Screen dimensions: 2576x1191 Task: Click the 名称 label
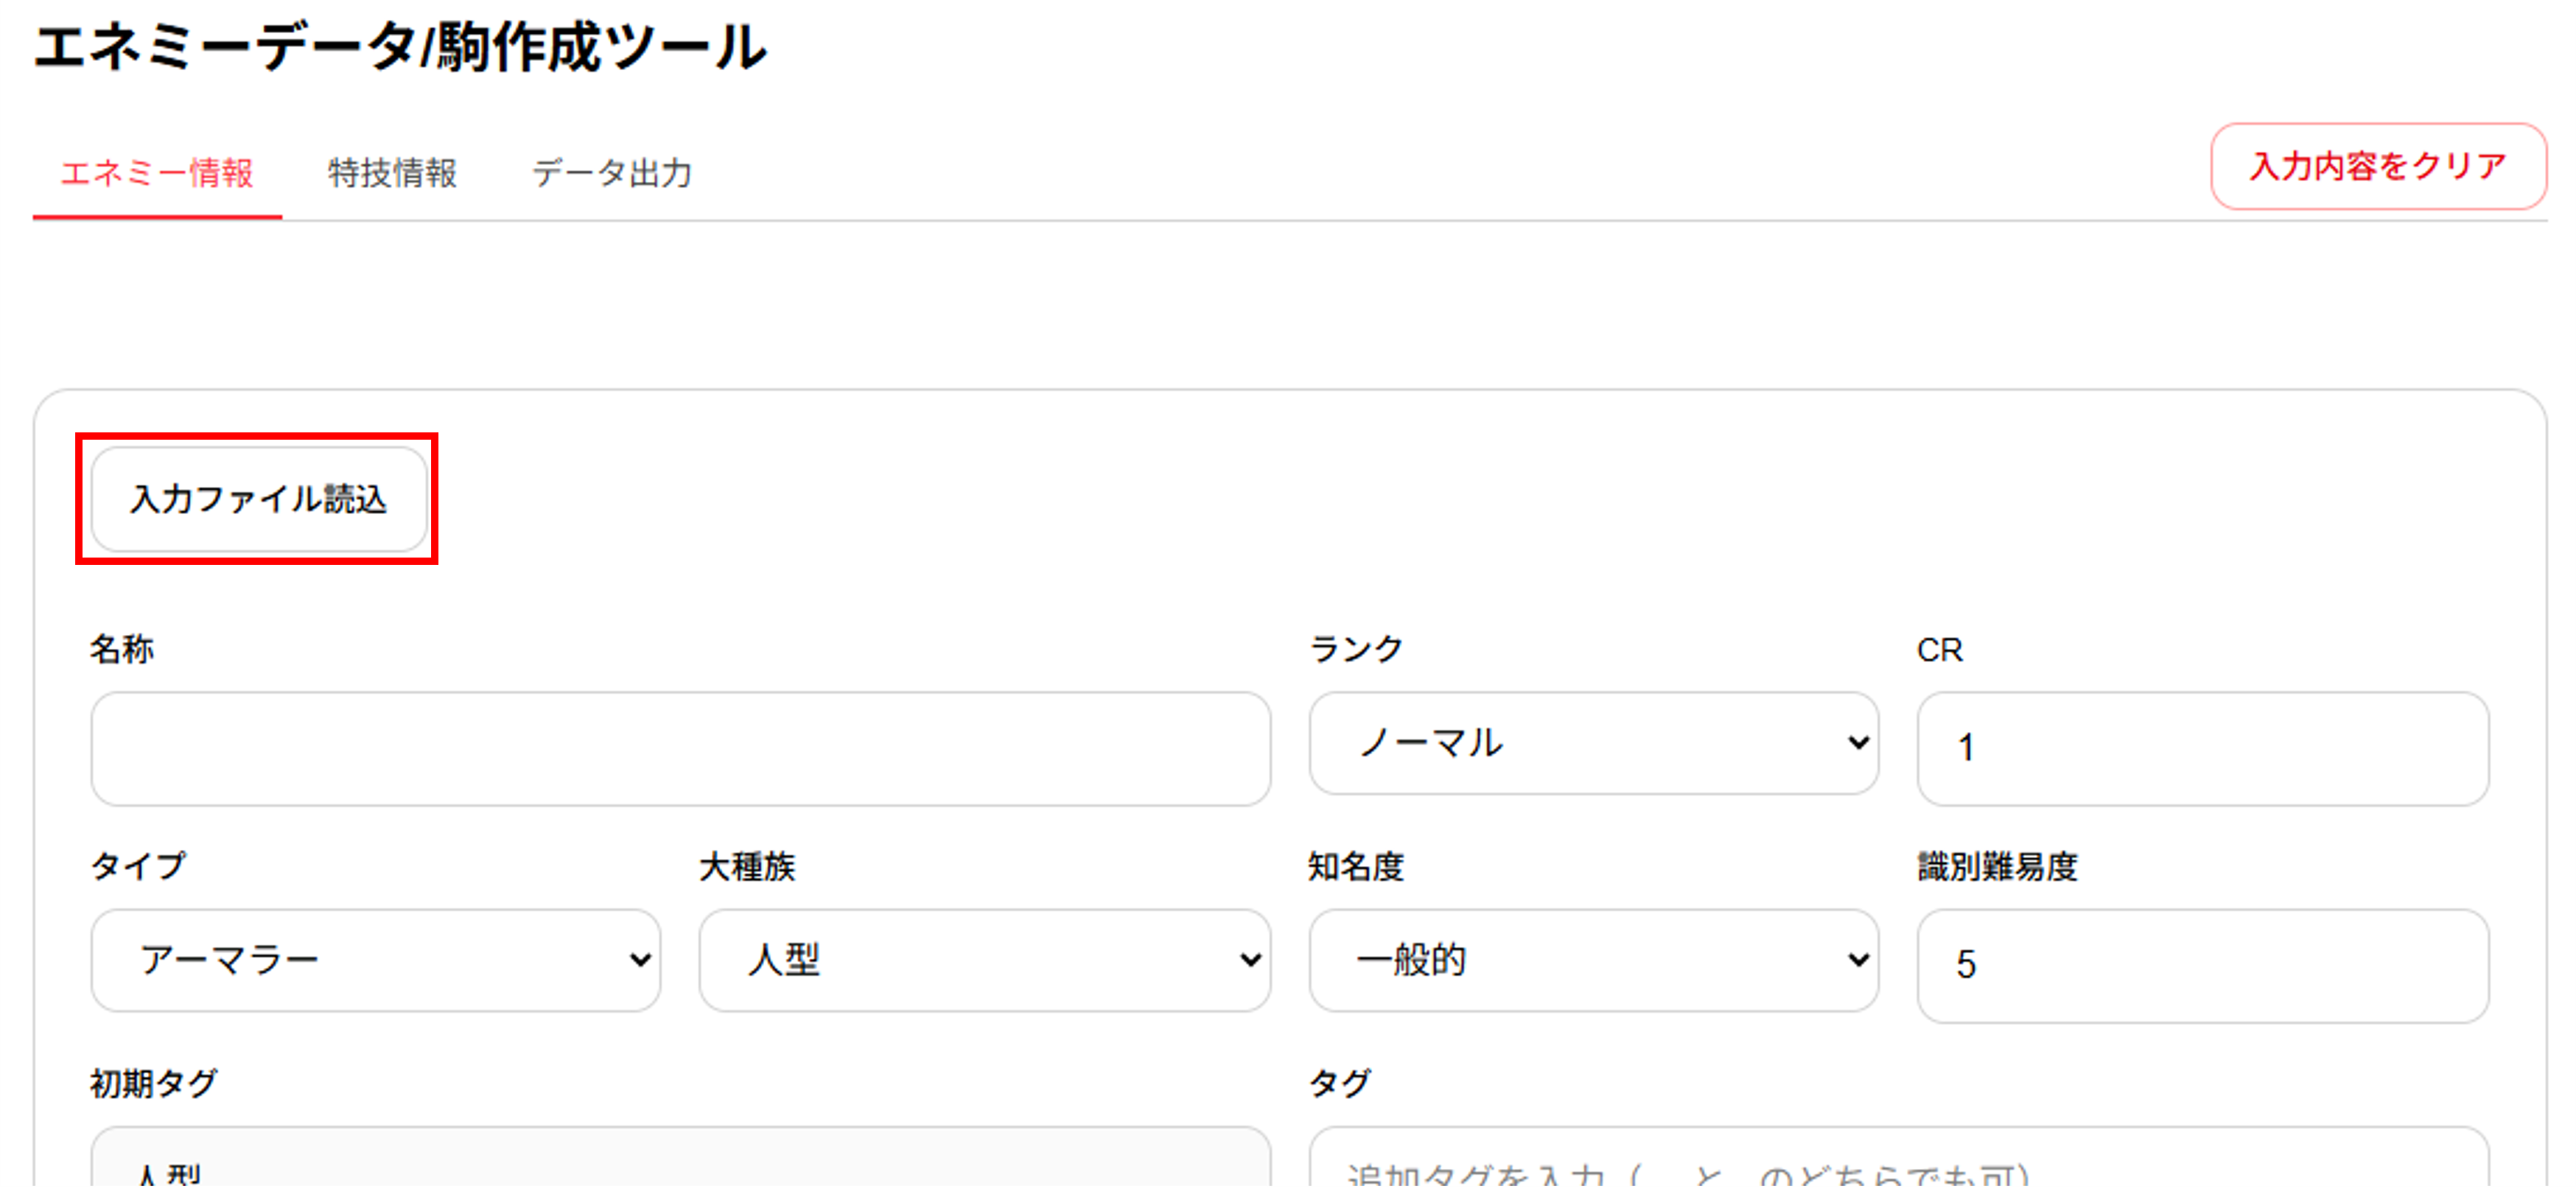pos(122,649)
